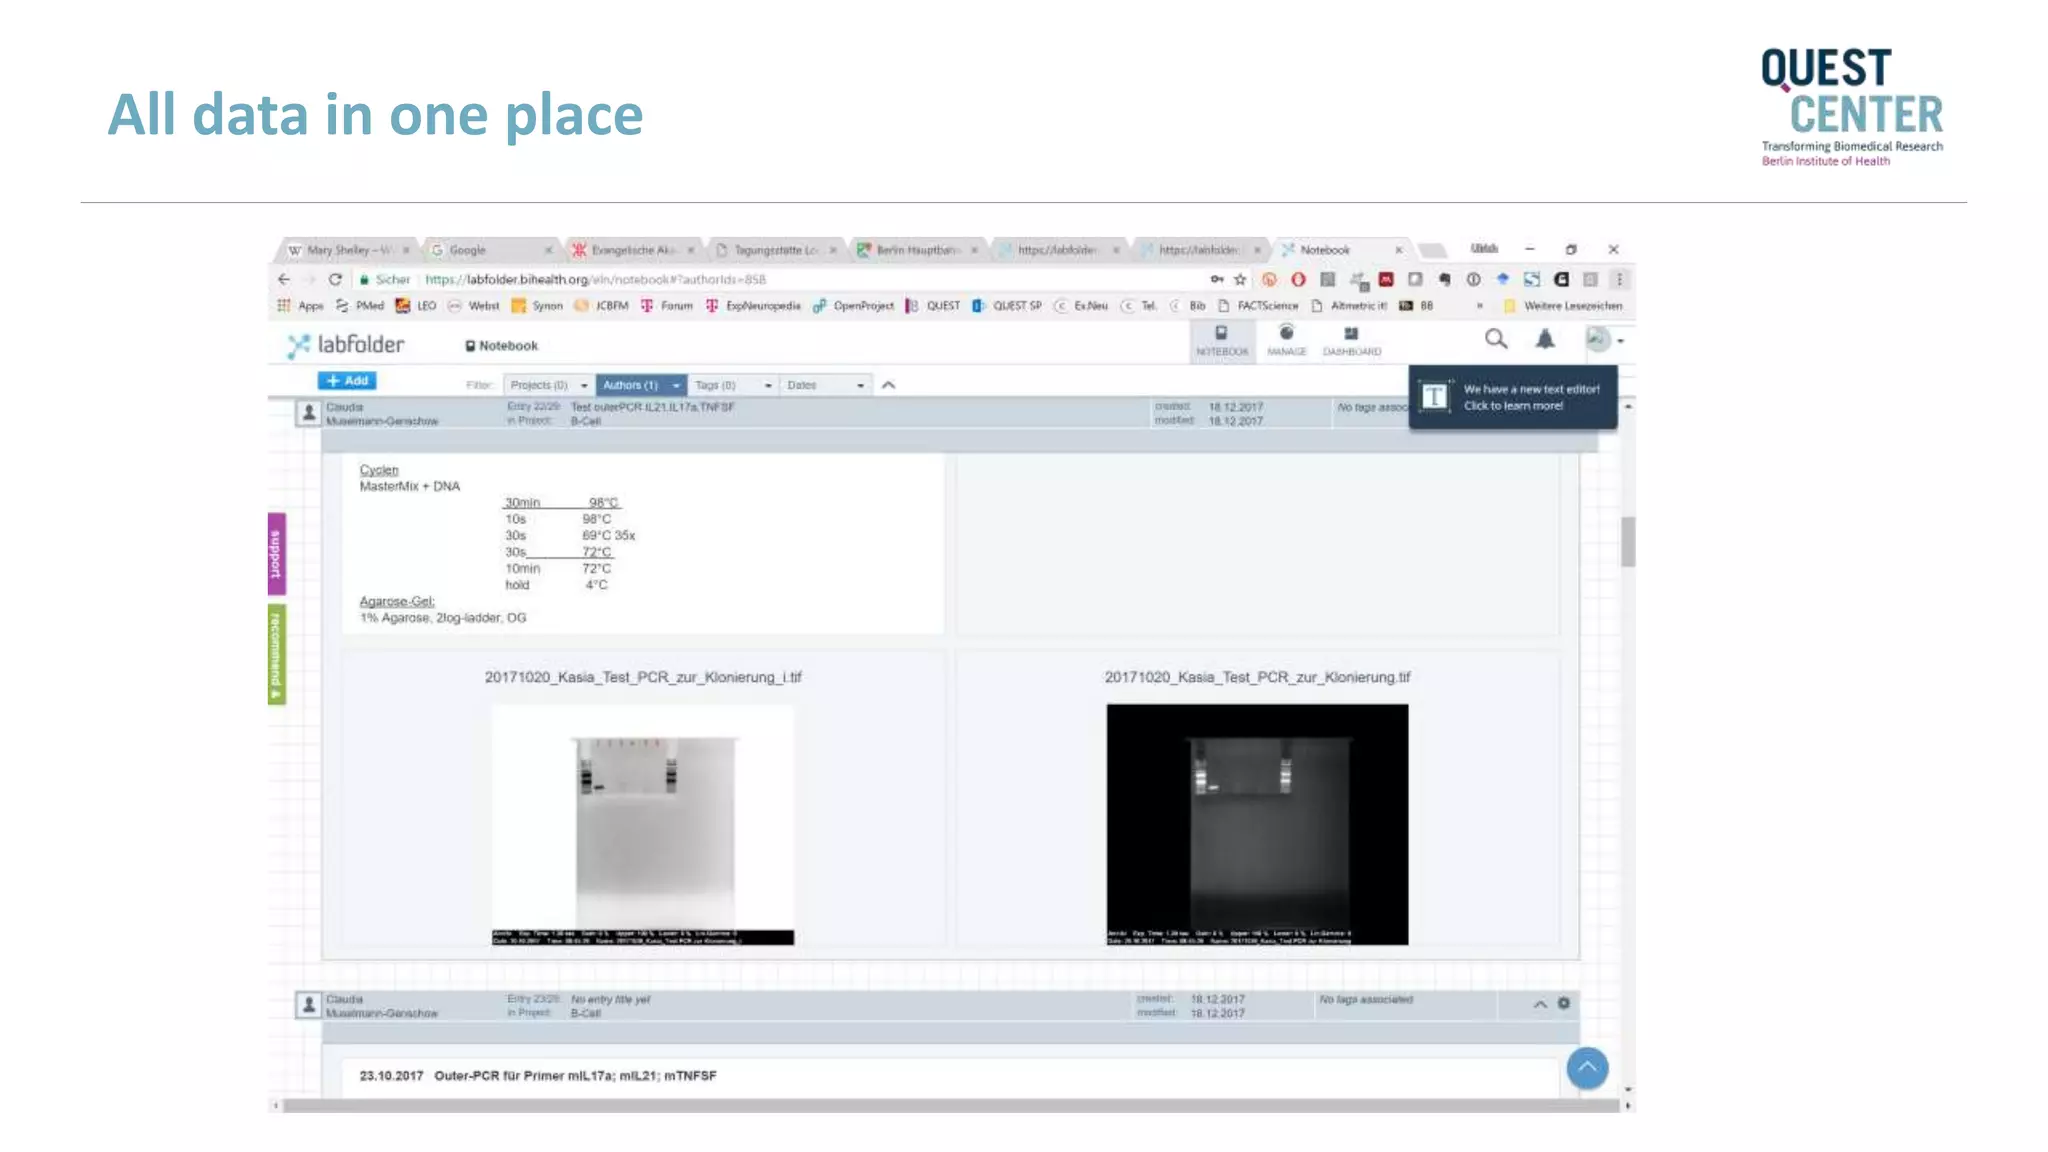Click the entry settings gear icon
Viewport: 2048px width, 1152px height.
pos(1564,1003)
